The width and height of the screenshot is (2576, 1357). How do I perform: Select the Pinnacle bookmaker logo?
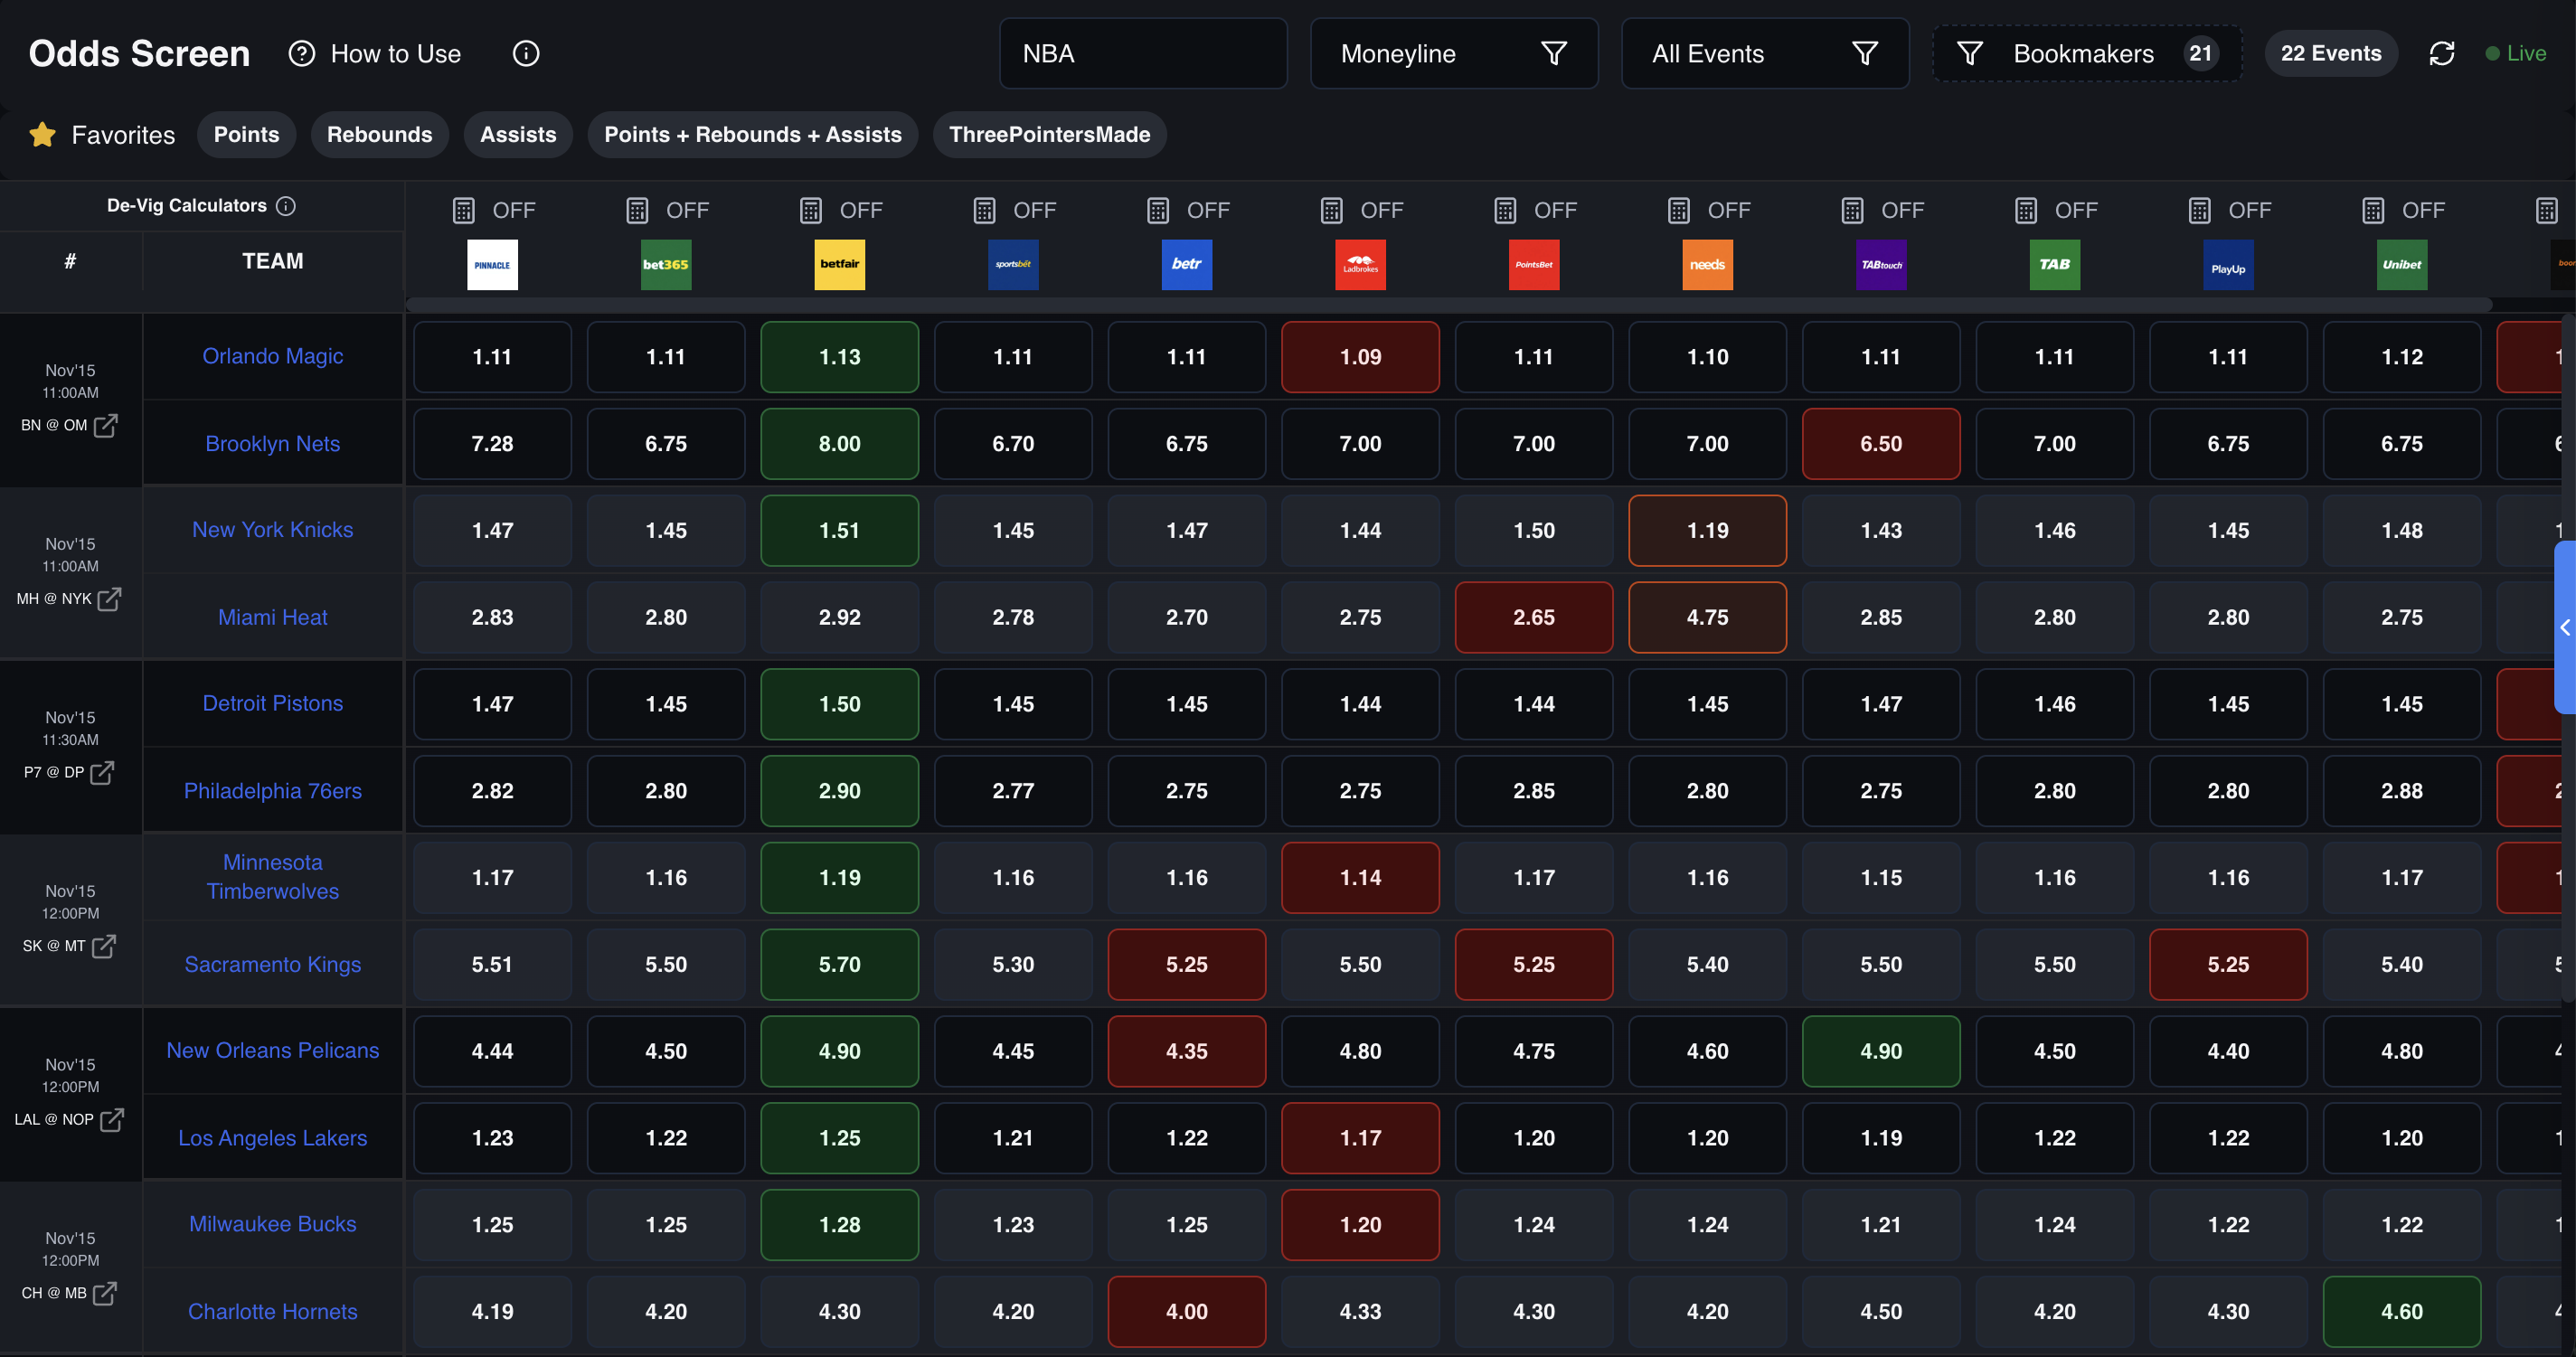pyautogui.click(x=492, y=264)
